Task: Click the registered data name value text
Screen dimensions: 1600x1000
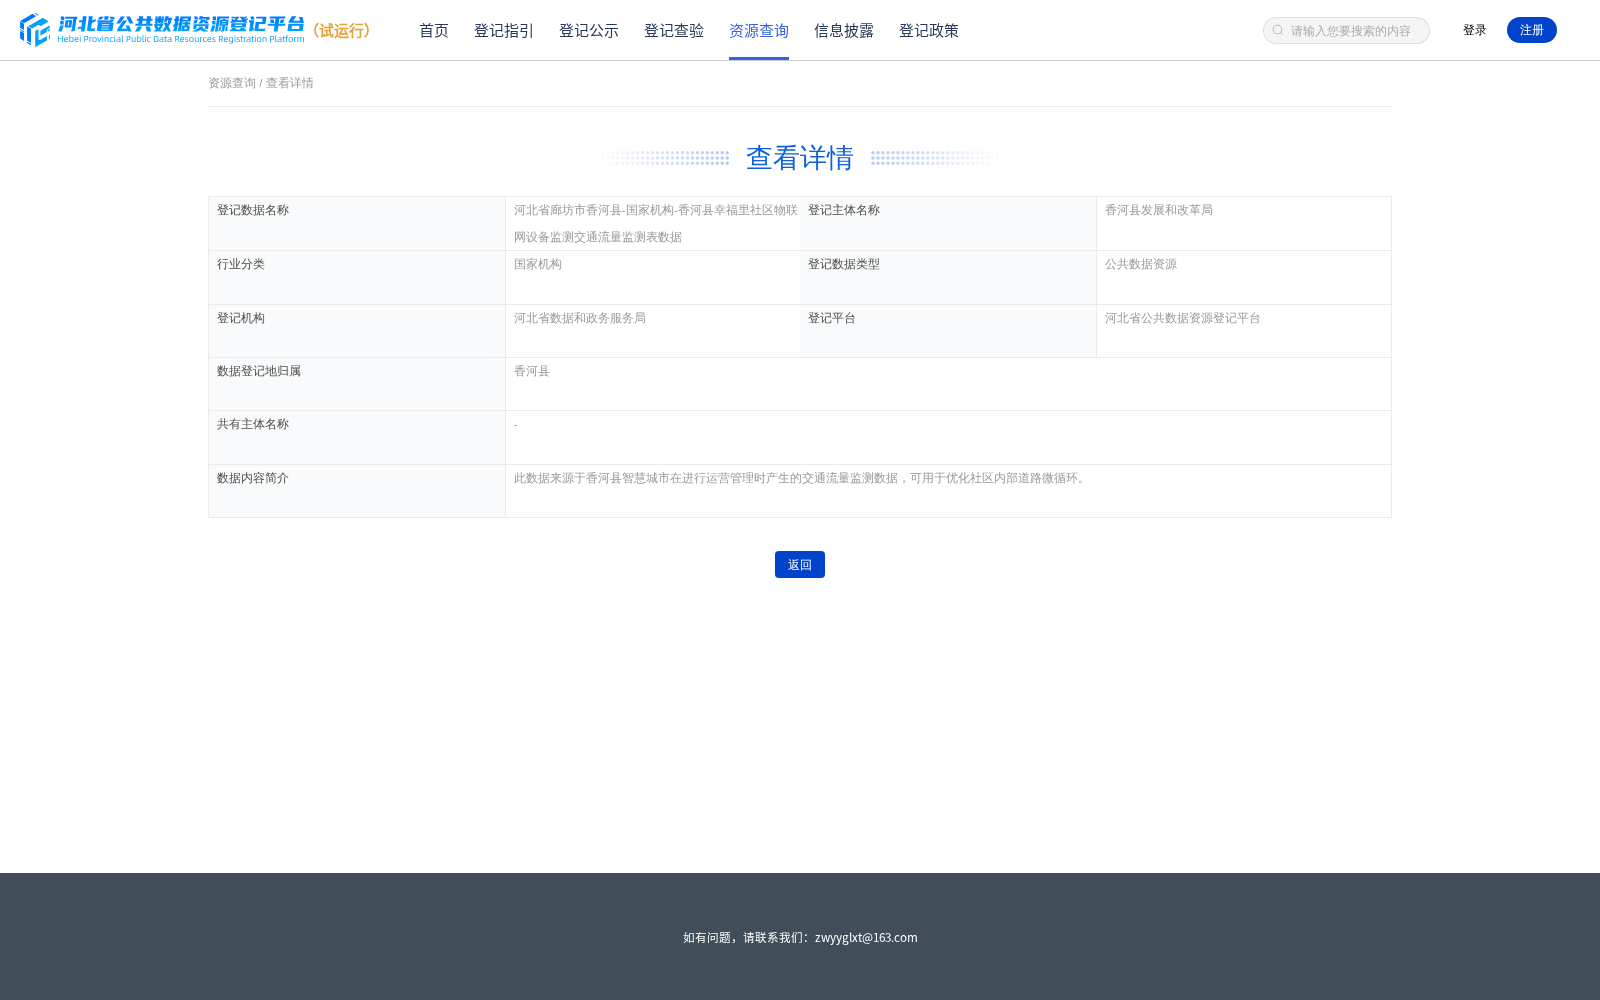Action: pos(656,224)
